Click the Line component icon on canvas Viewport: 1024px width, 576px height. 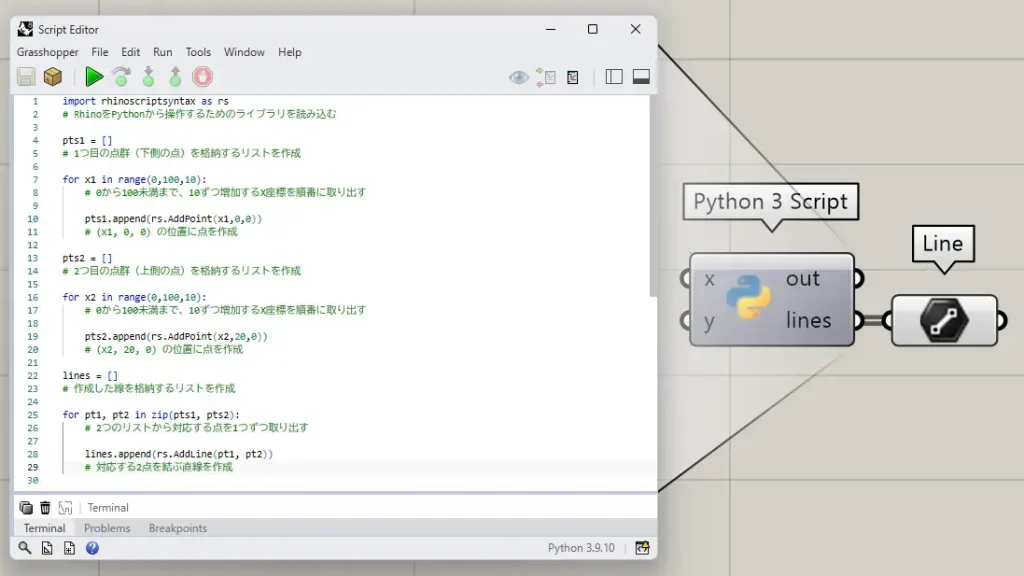[944, 321]
